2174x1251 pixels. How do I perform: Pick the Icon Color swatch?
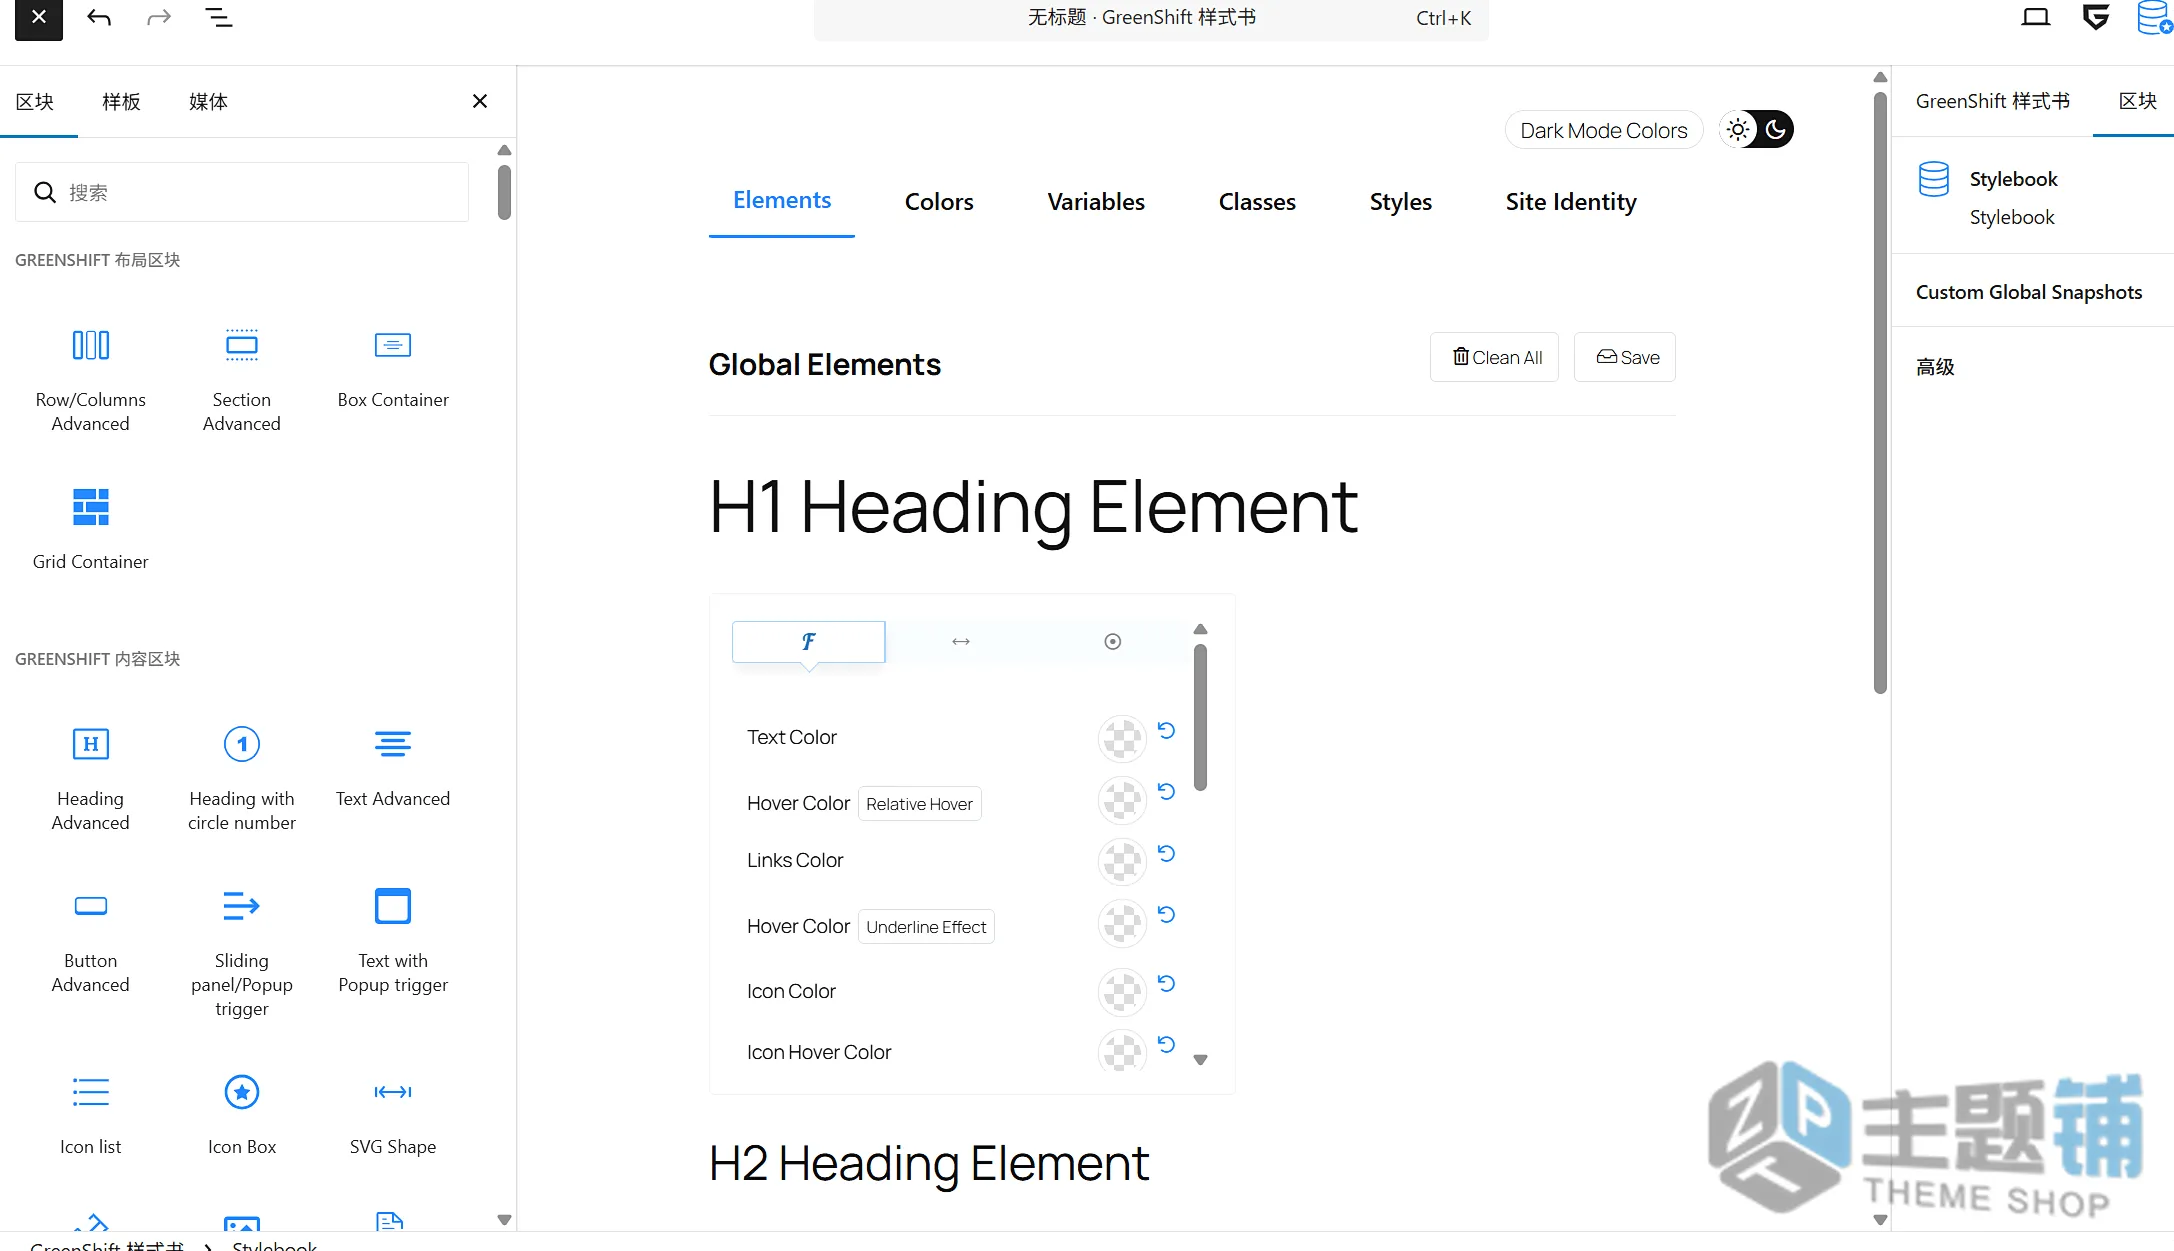coord(1122,992)
